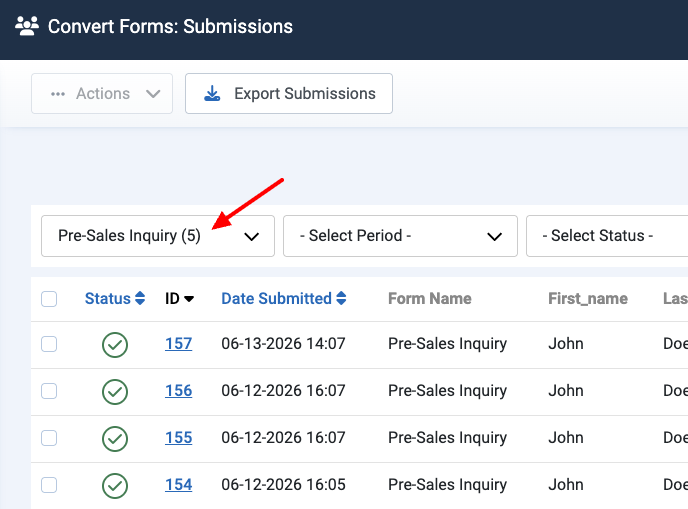Click First_name column header
688x509 pixels.
588,298
